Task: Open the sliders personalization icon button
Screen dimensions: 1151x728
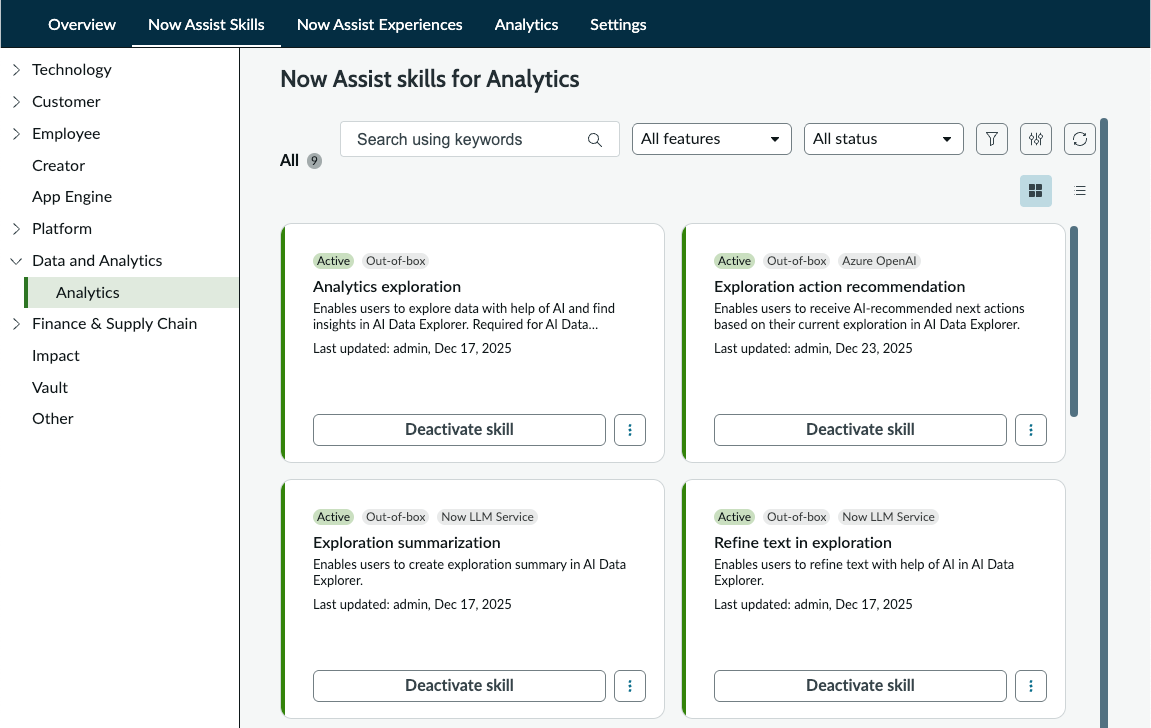Action: coord(1036,139)
